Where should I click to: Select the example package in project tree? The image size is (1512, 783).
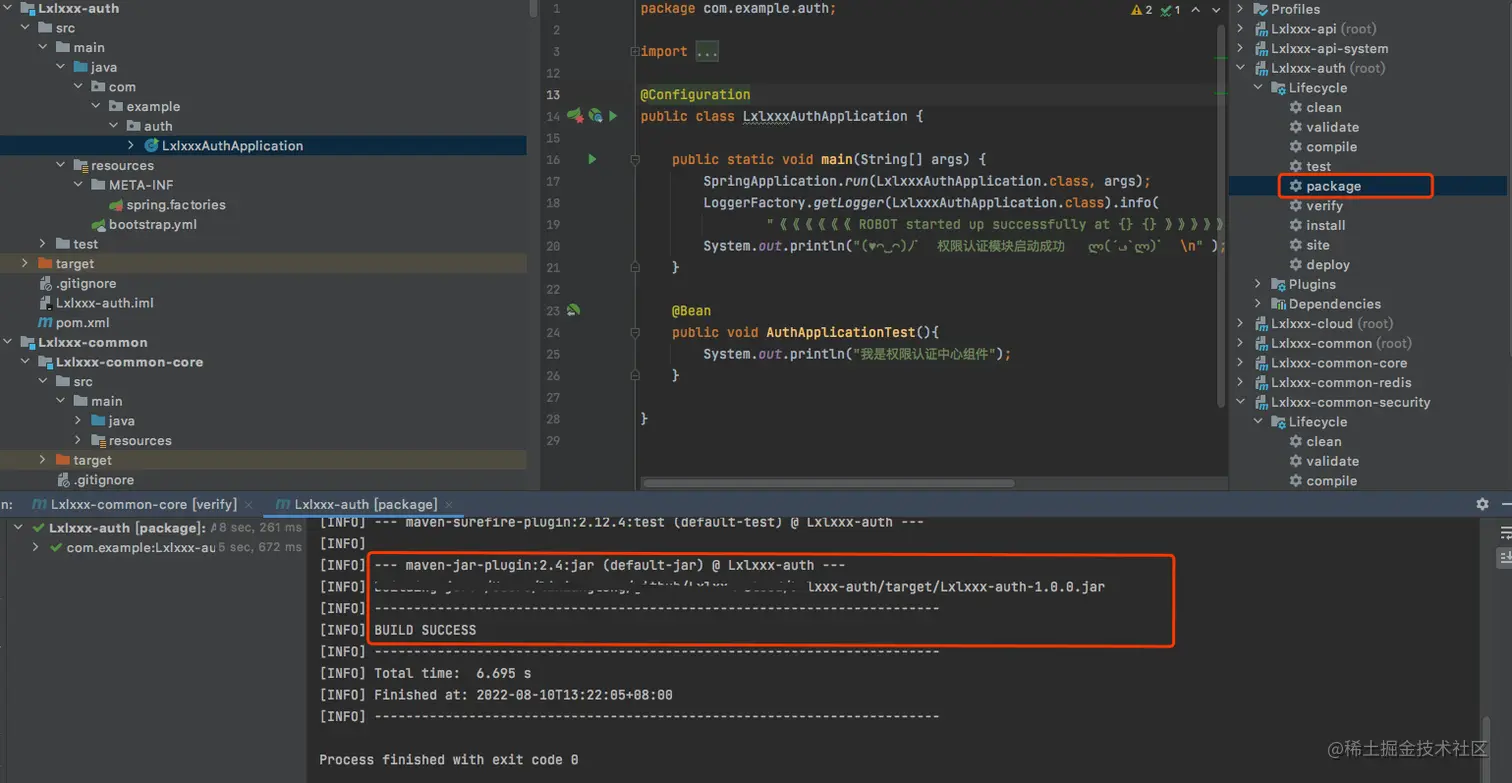point(153,107)
